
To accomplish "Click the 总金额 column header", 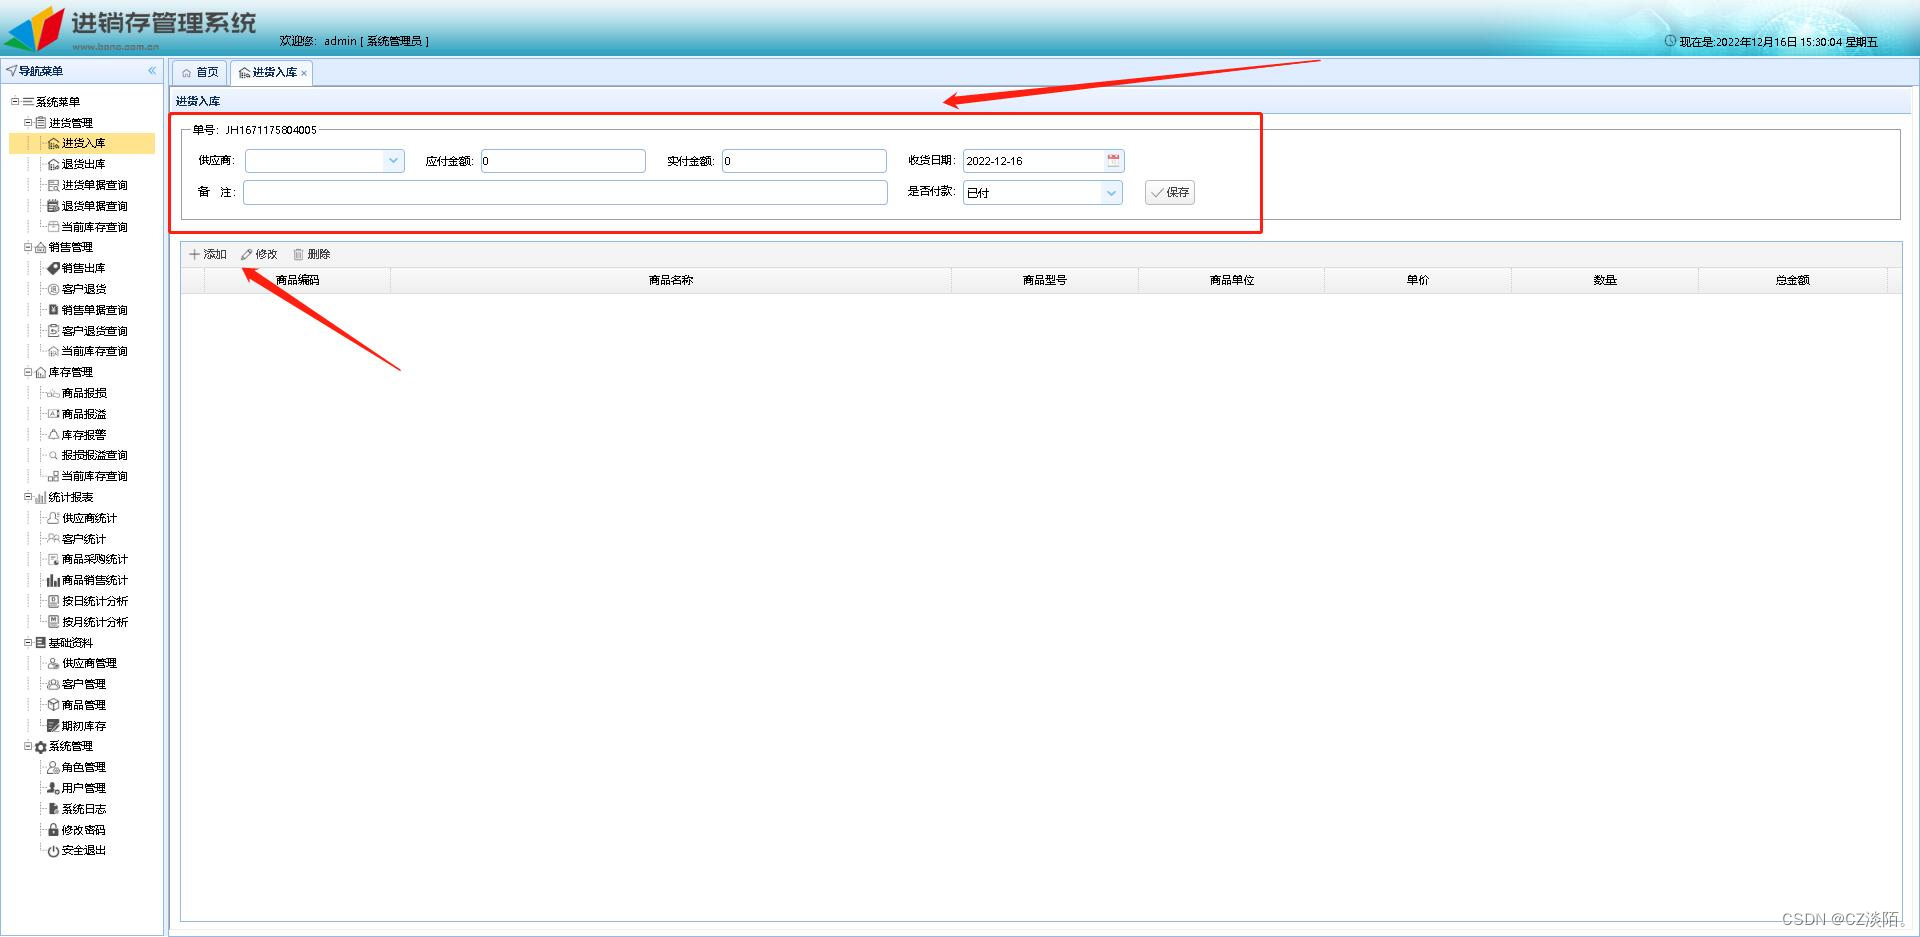I will tap(1793, 280).
